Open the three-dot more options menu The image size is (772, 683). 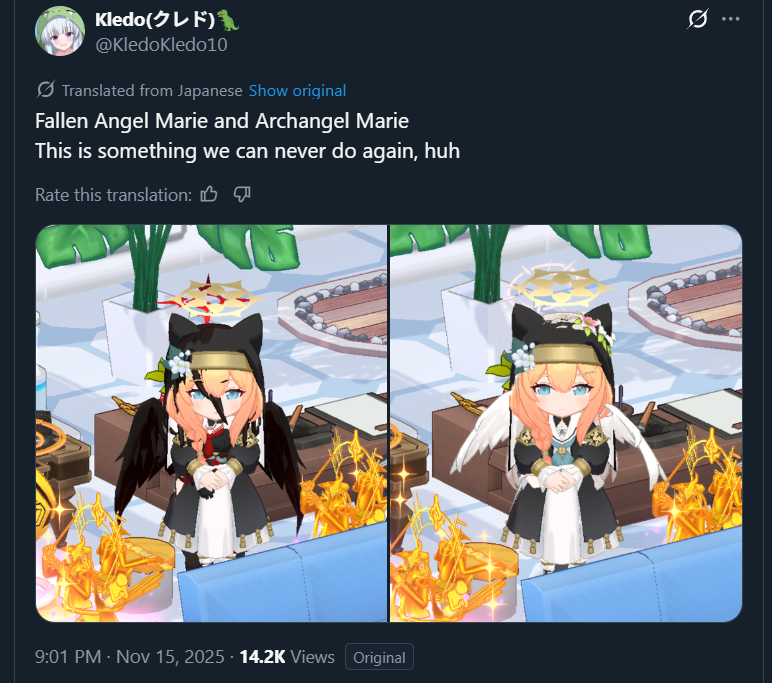point(730,19)
